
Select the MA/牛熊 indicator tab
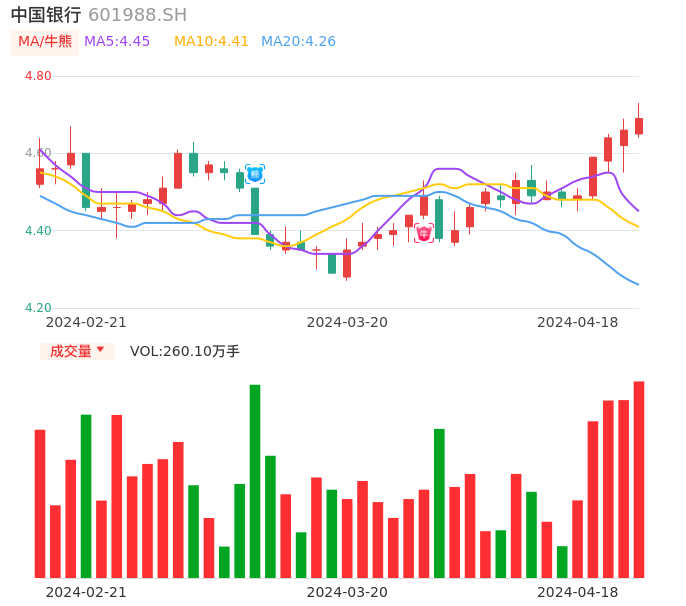pyautogui.click(x=45, y=42)
